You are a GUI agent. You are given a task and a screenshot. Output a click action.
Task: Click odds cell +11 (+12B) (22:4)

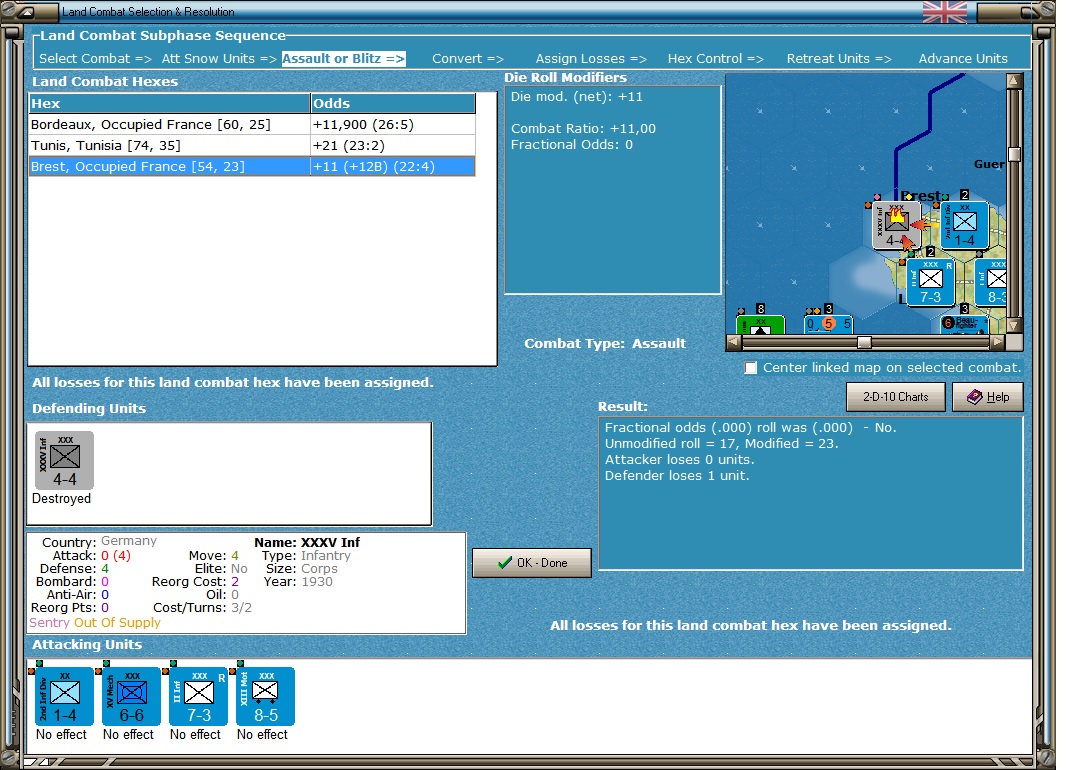click(393, 166)
